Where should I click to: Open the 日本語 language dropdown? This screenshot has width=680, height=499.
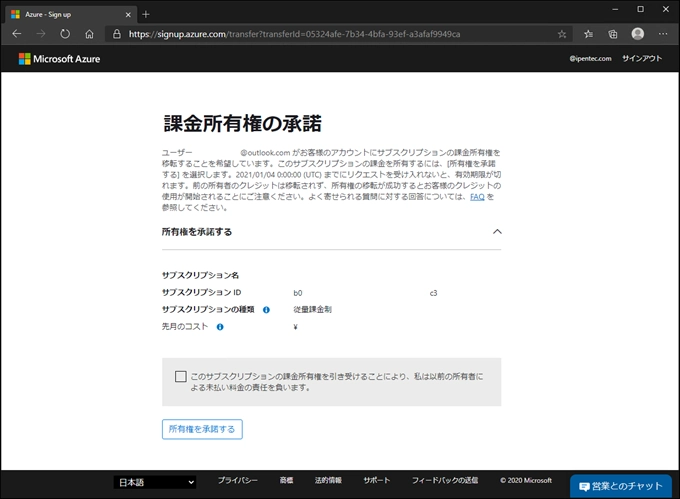pyautogui.click(x=155, y=482)
